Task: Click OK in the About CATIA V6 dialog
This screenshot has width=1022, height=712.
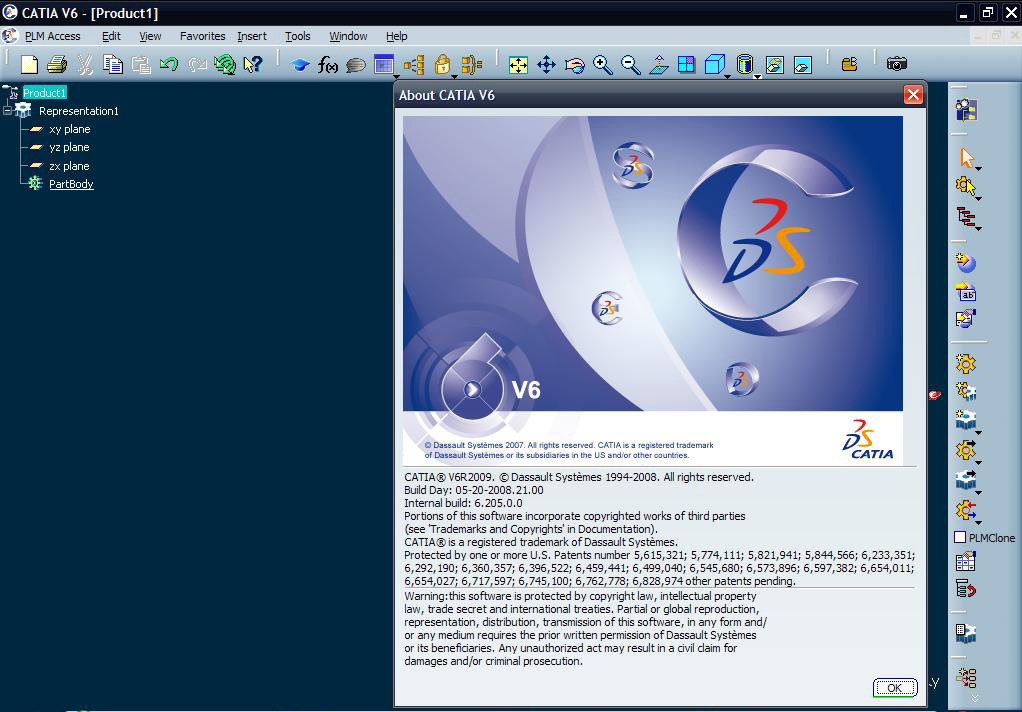Action: tap(895, 687)
